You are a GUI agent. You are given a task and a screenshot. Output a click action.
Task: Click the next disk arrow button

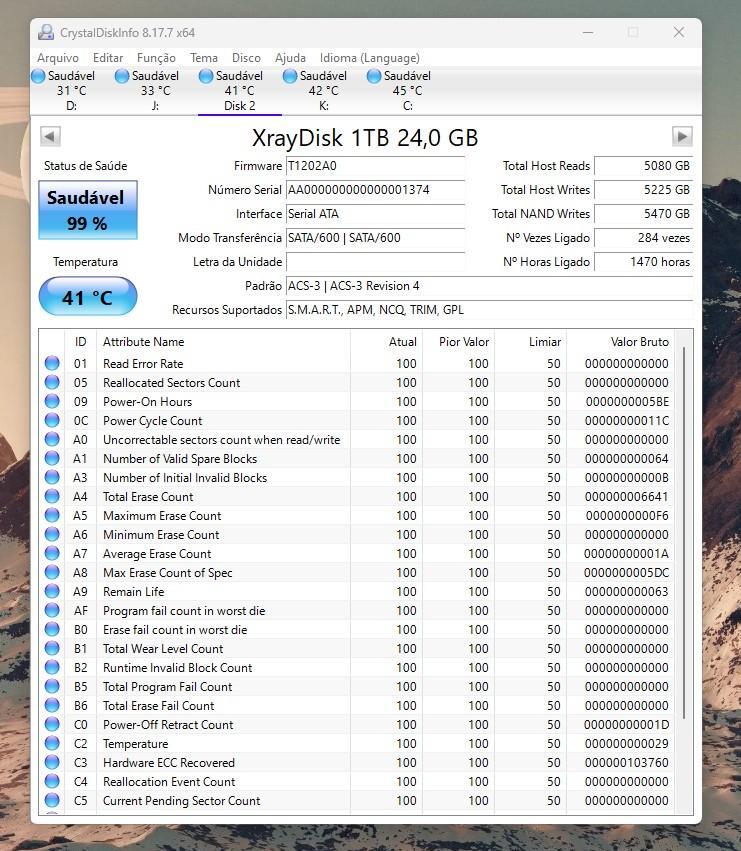tap(682, 136)
